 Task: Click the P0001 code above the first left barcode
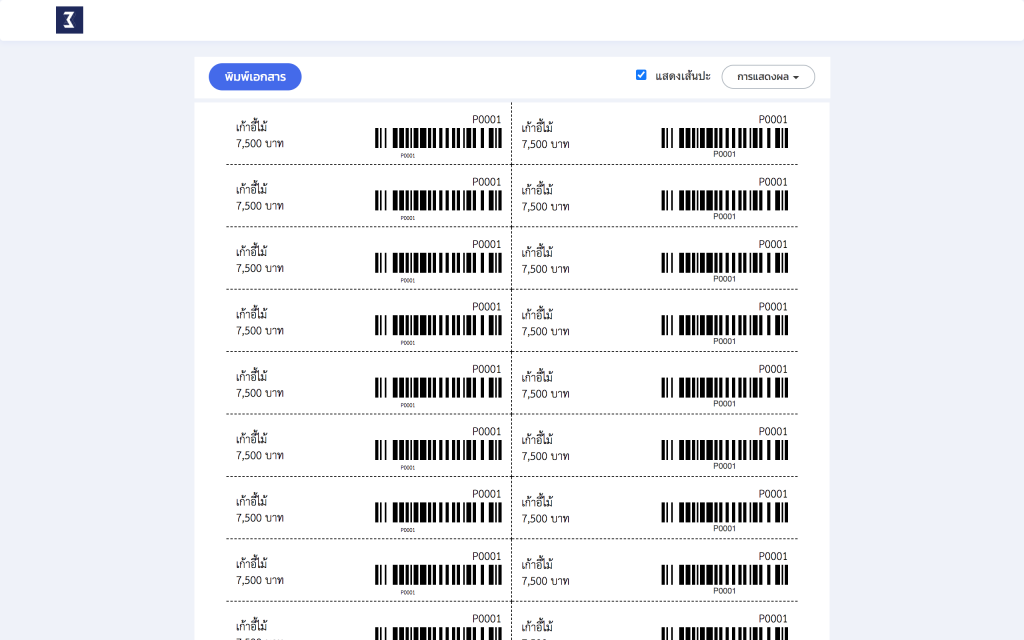coord(487,120)
